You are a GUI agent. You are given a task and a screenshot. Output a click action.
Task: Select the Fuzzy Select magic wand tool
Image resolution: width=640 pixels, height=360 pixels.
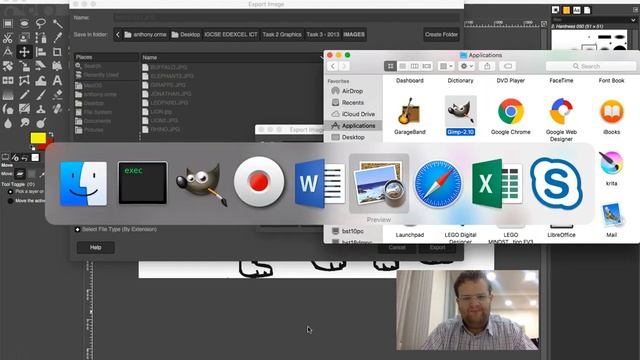point(57,23)
